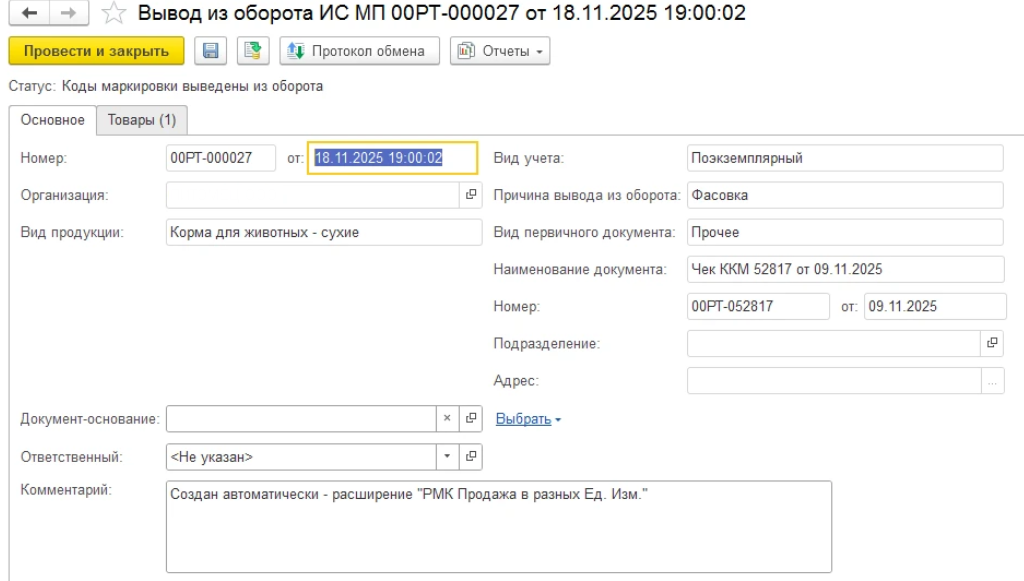Viewport: 1024px width, 581px height.
Task: Open the Подразделение field selection icon
Action: coord(992,343)
